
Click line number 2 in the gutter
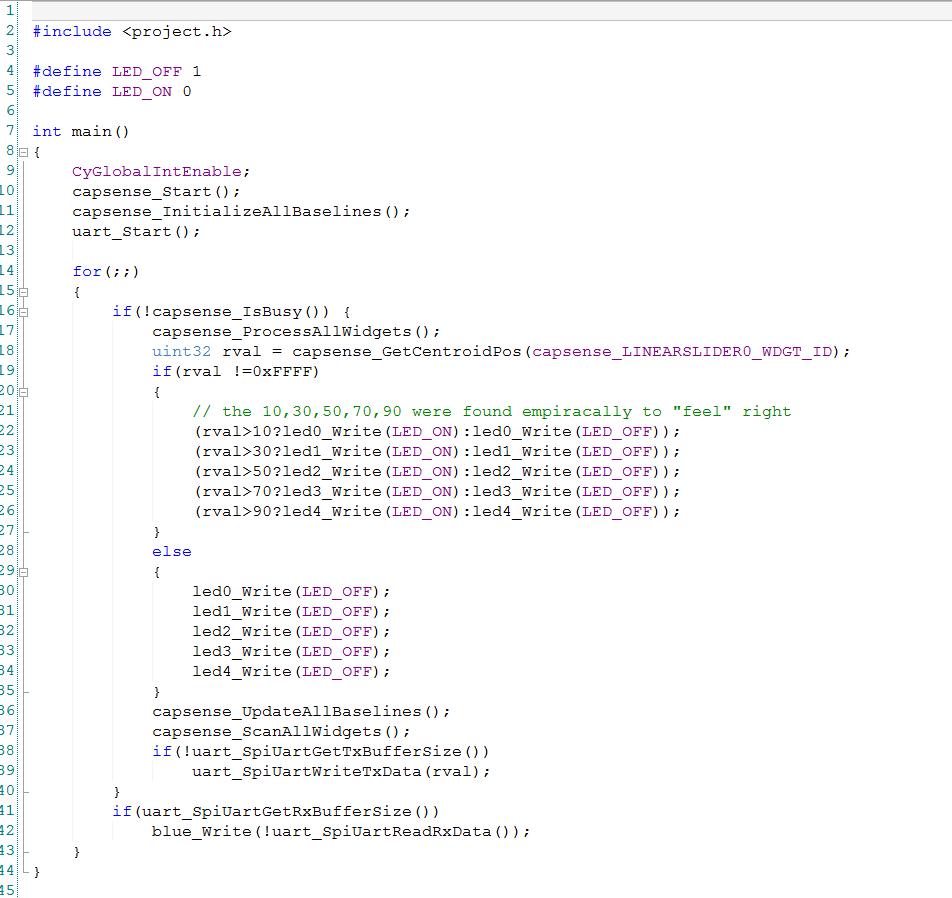pos(10,30)
